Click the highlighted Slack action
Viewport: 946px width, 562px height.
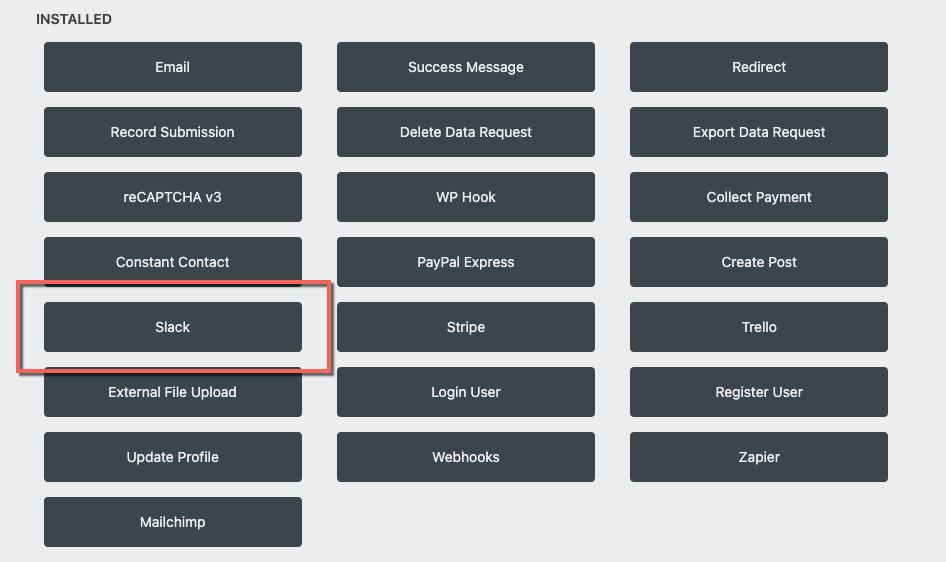[172, 327]
